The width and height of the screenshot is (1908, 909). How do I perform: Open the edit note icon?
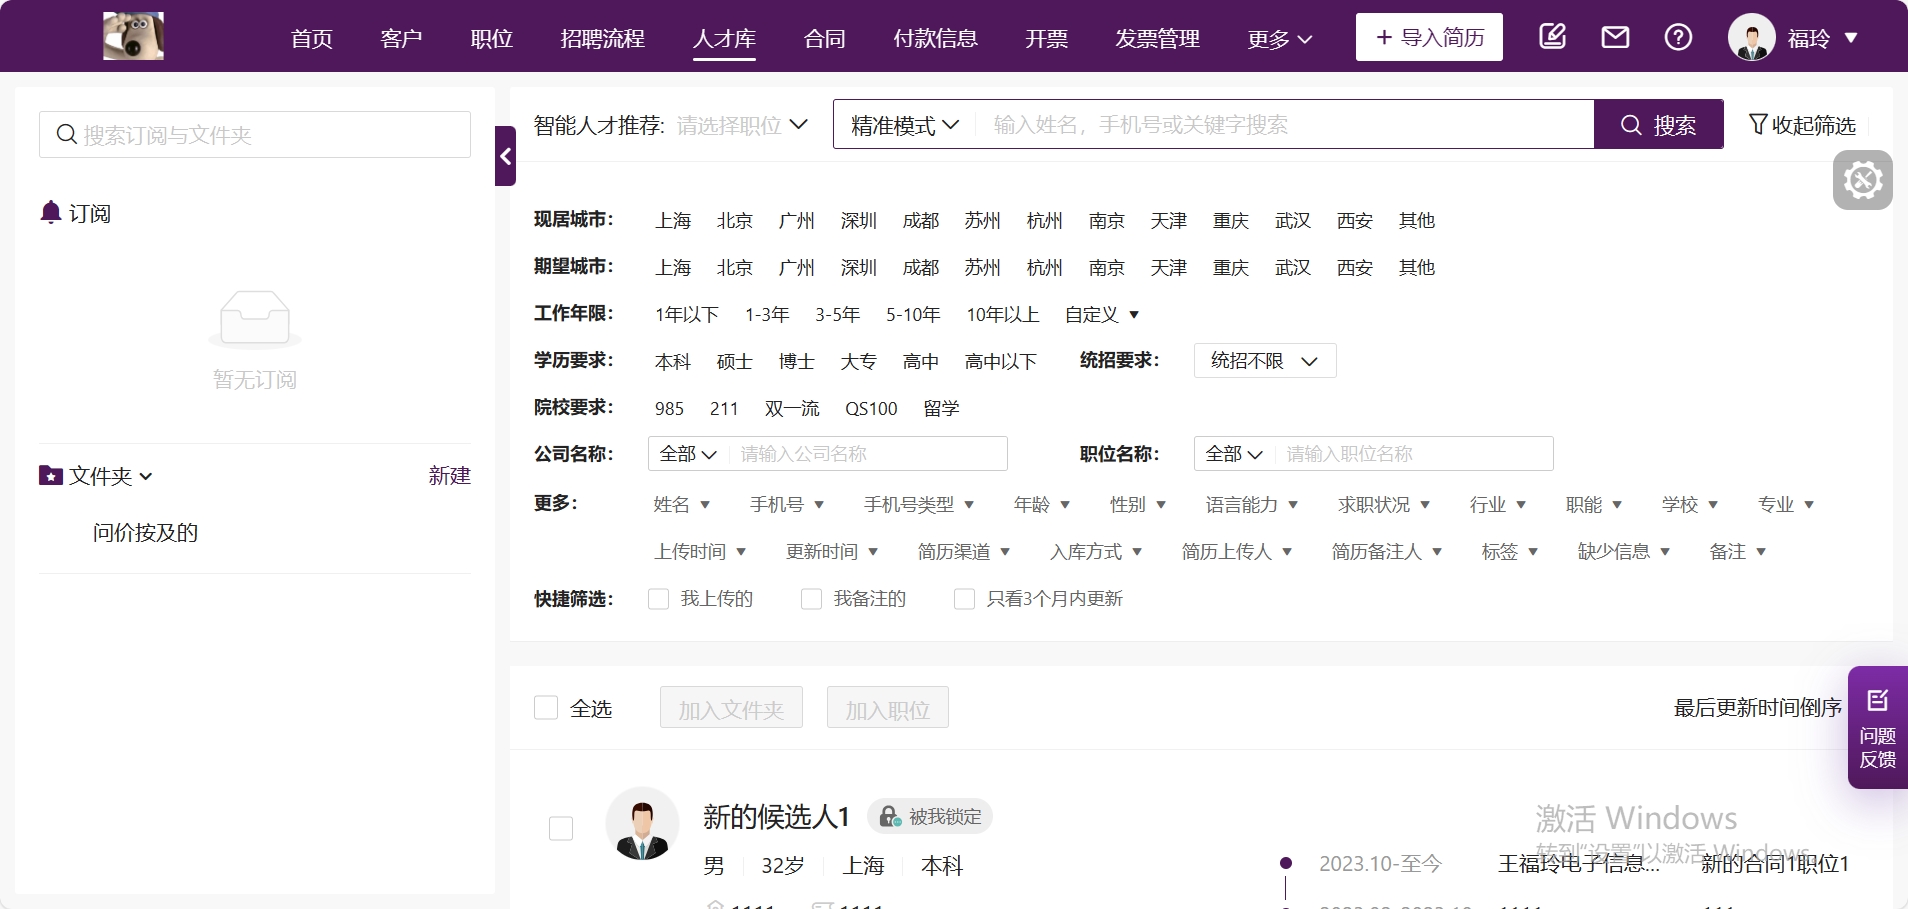click(1552, 37)
